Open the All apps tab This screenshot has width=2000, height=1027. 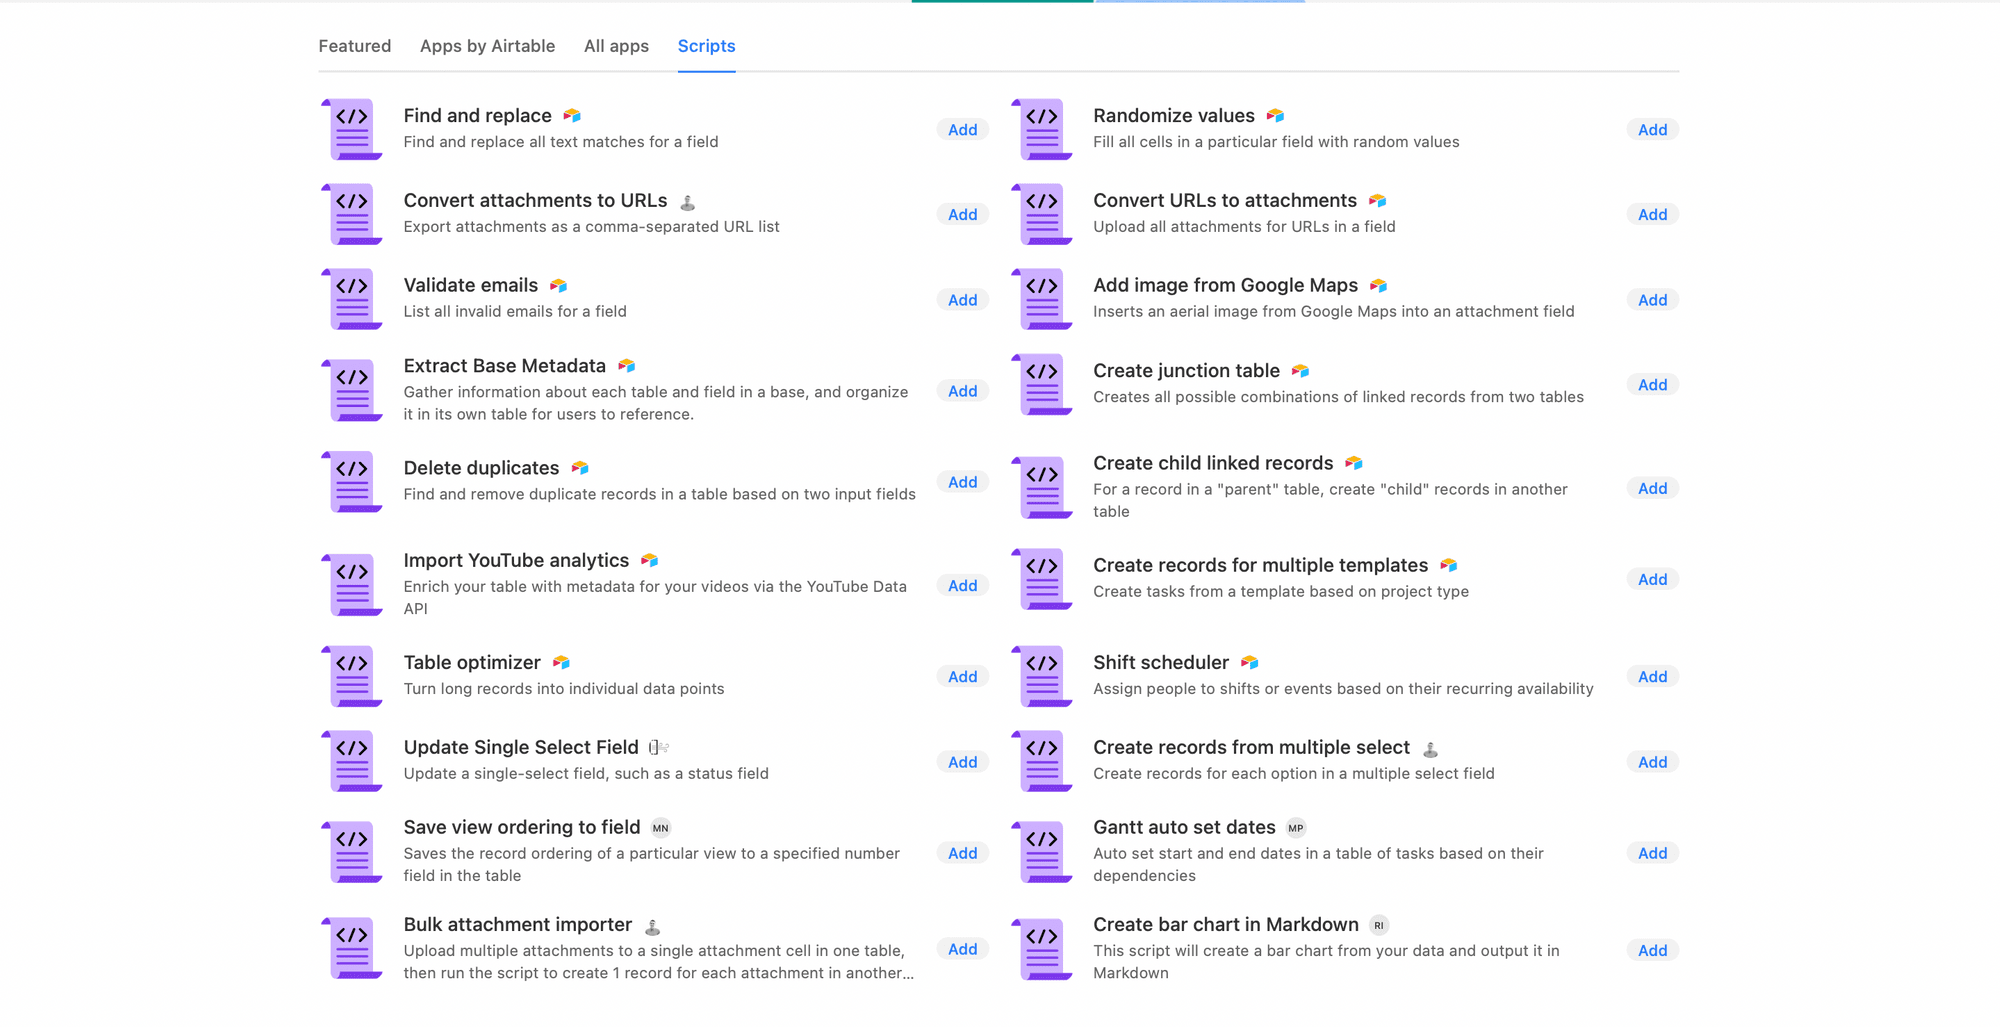pos(616,46)
